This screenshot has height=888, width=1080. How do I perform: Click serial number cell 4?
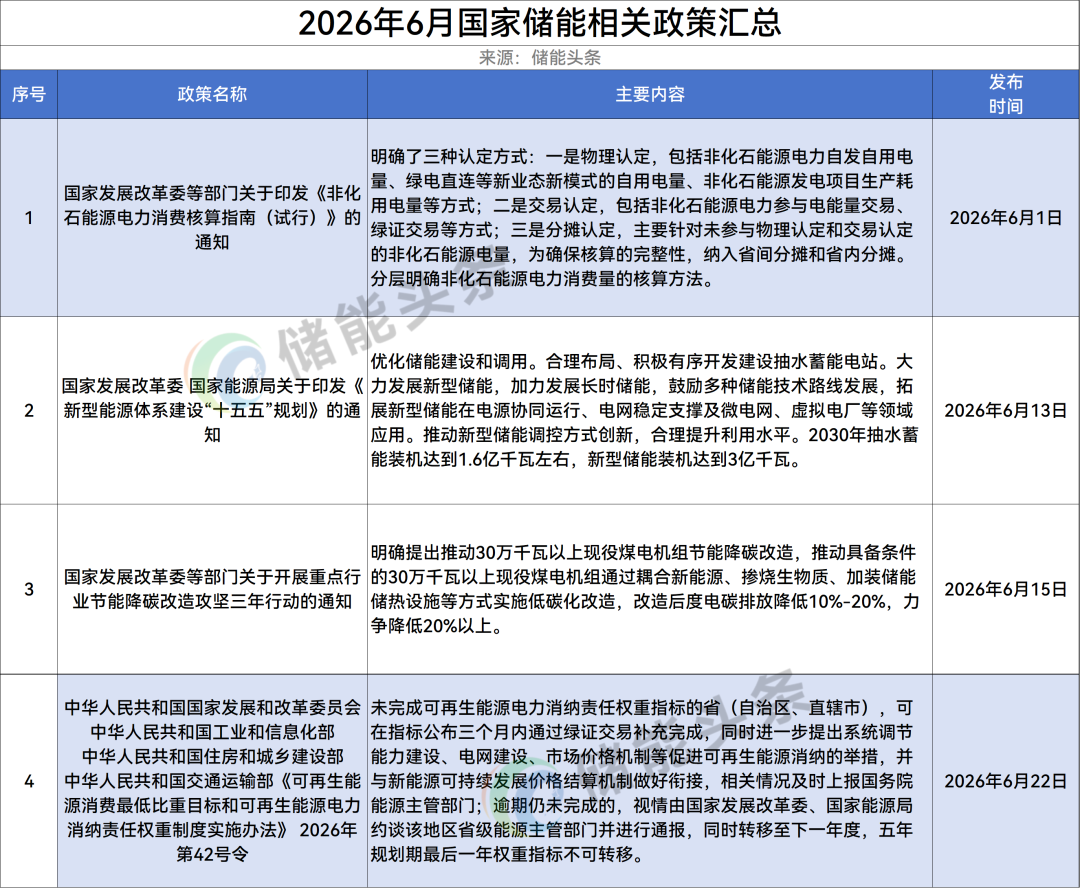click(x=29, y=781)
